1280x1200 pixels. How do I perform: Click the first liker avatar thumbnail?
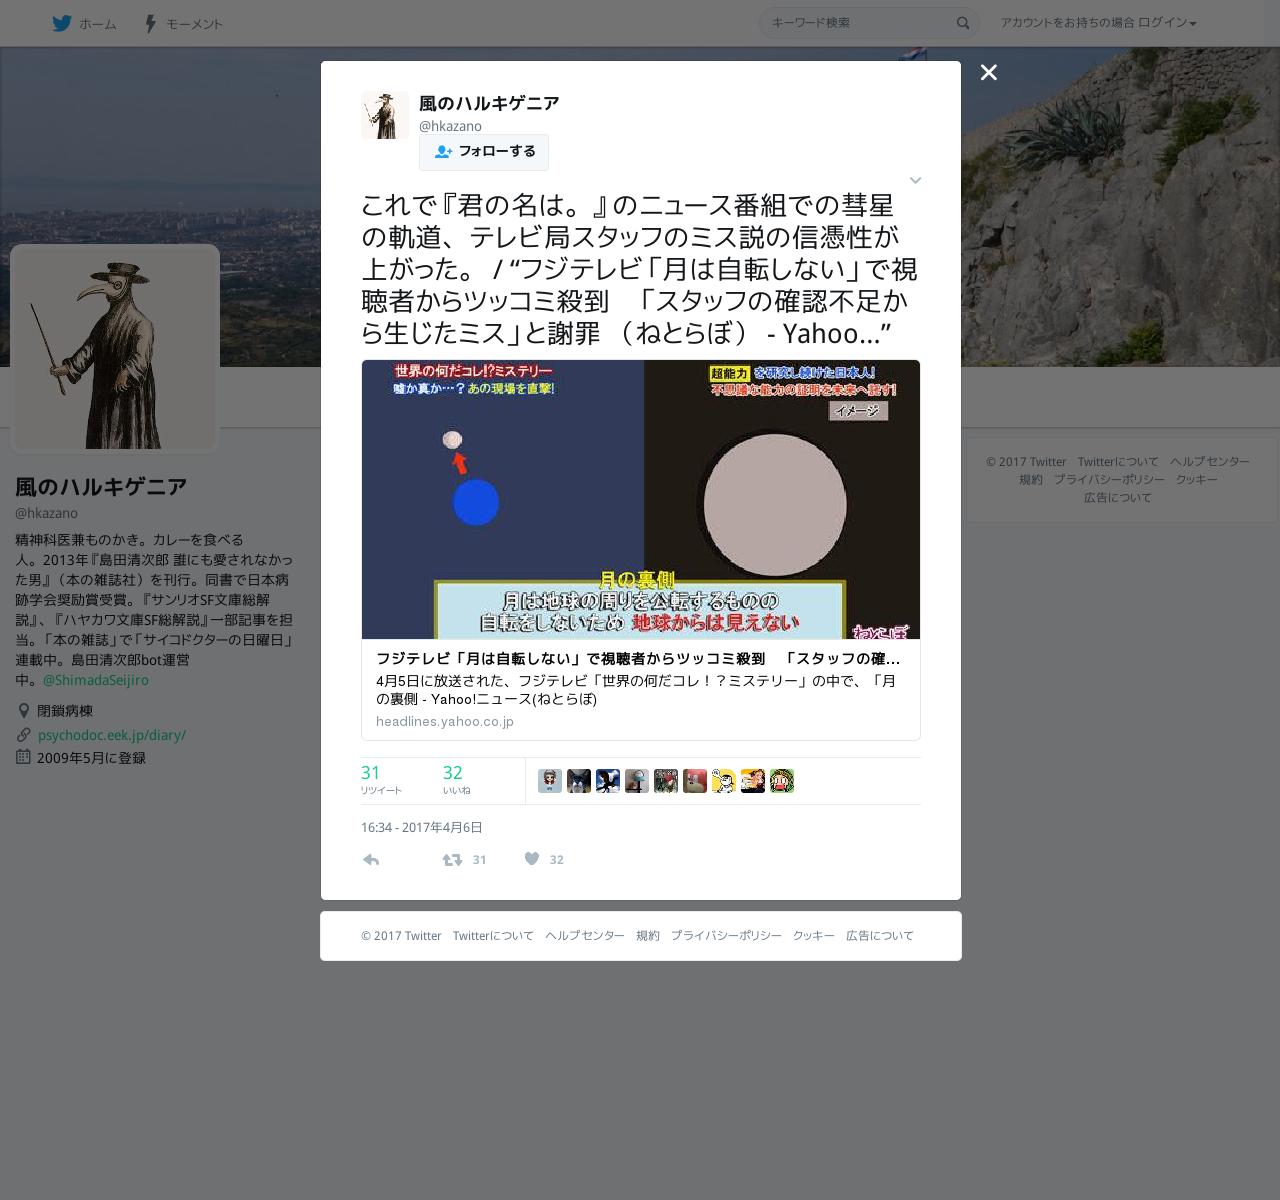pyautogui.click(x=550, y=781)
